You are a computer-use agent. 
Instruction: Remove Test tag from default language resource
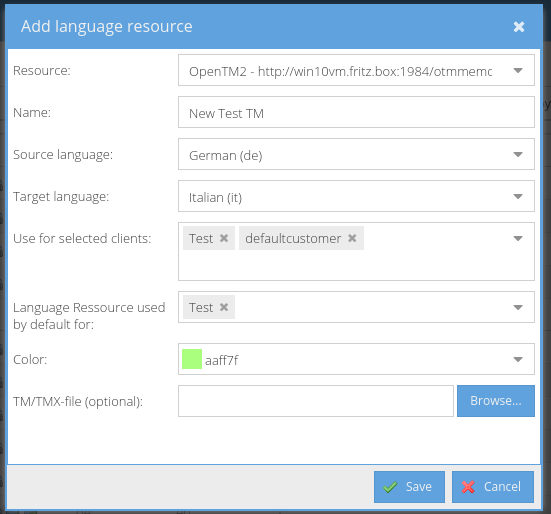tap(224, 307)
